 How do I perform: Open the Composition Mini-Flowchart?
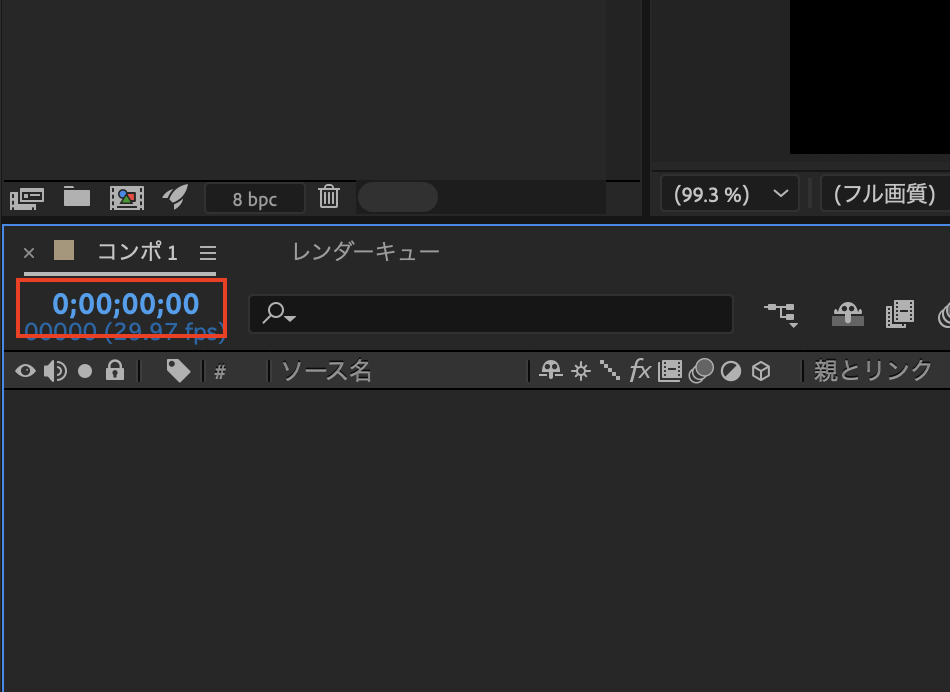[781, 314]
